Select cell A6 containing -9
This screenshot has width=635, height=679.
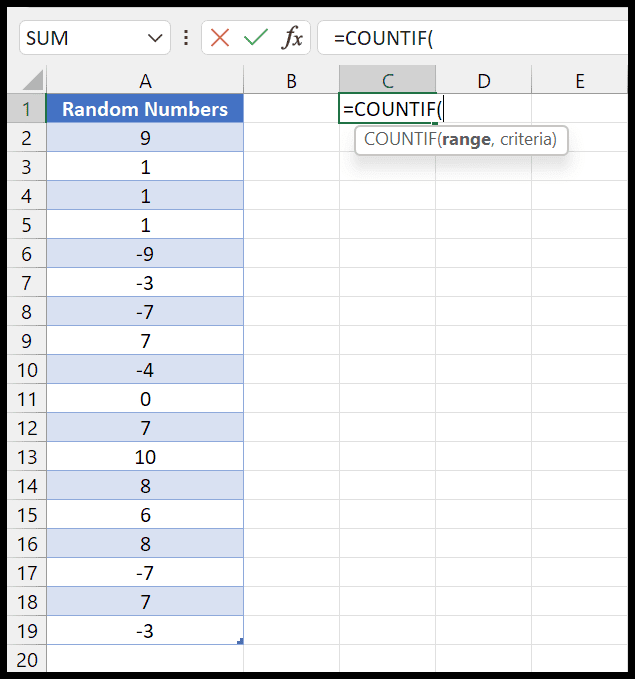pyautogui.click(x=145, y=253)
